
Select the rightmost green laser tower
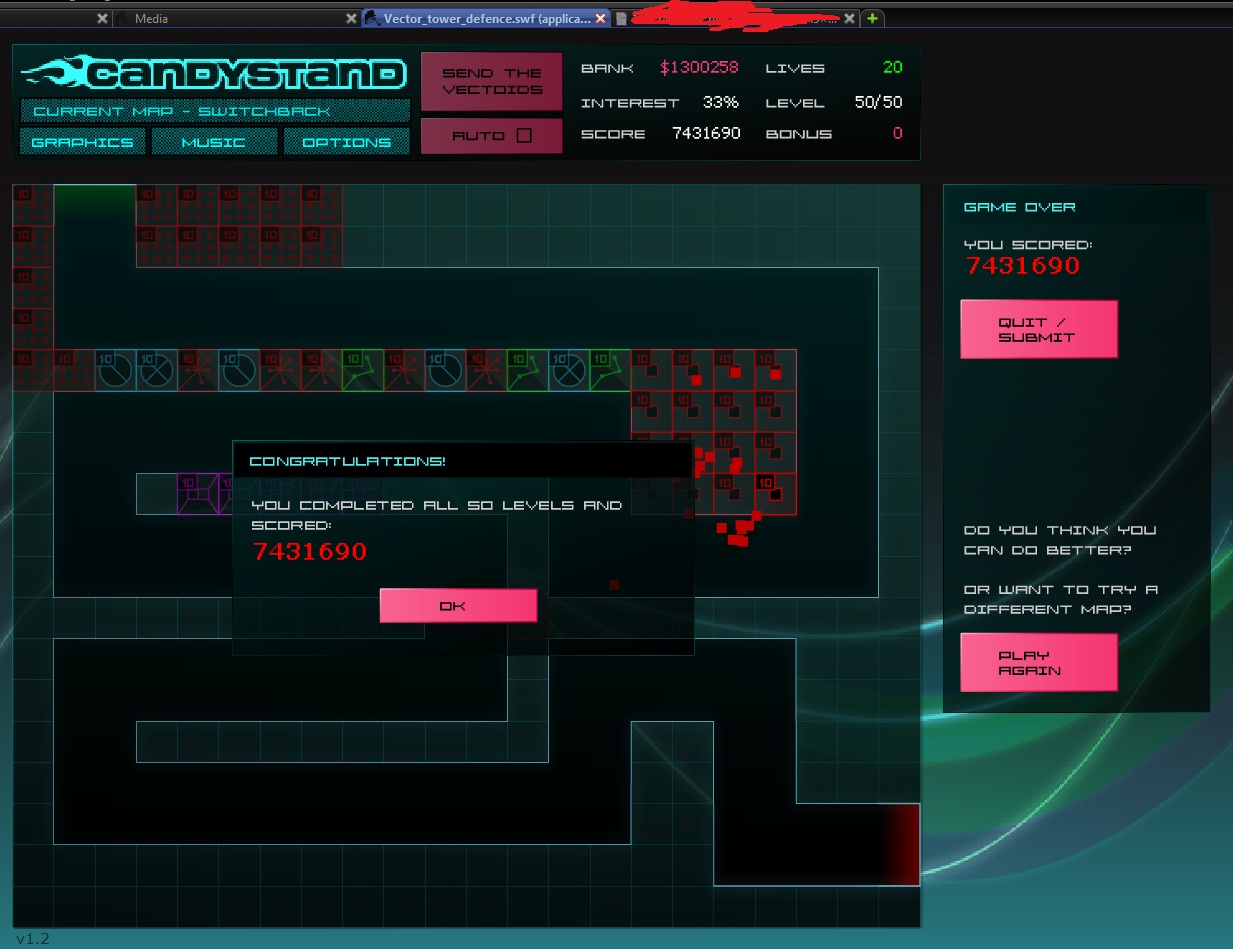pyautogui.click(x=609, y=370)
